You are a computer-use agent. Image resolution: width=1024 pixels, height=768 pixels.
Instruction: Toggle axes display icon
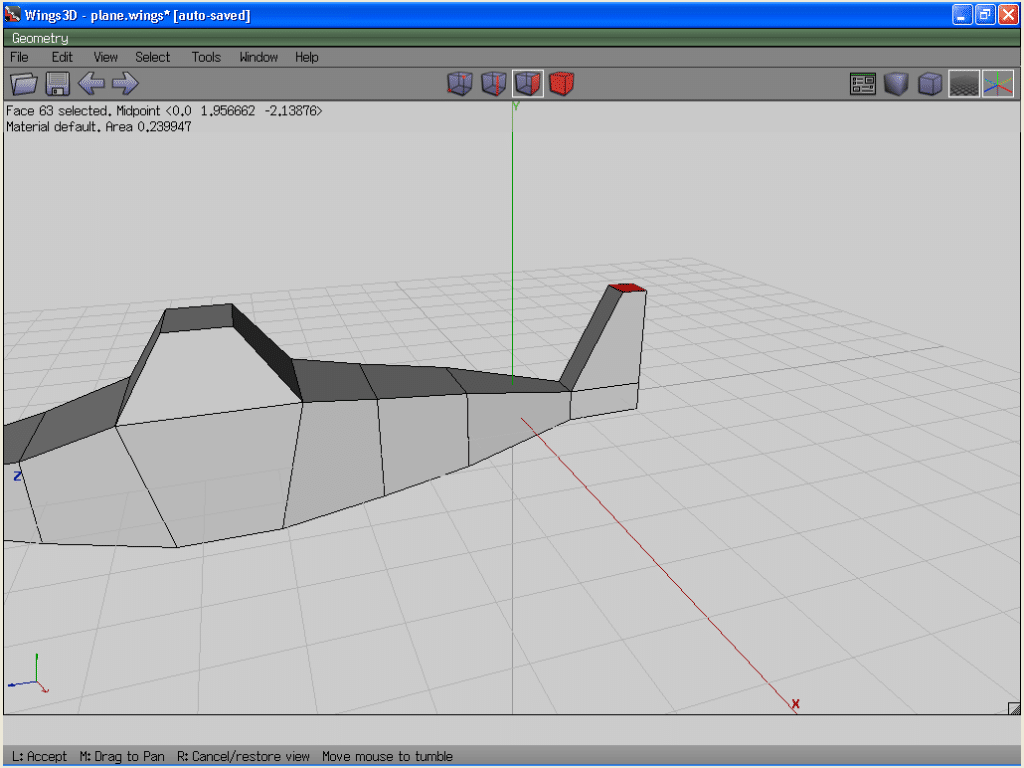(998, 84)
